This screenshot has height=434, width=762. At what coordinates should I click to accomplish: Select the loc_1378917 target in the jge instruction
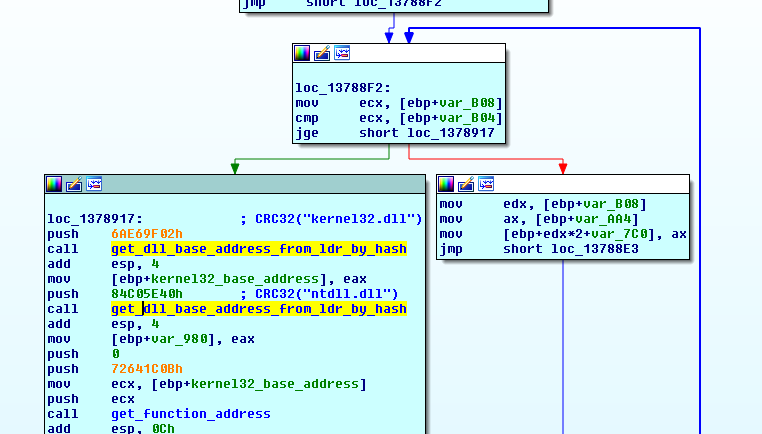[x=450, y=133]
